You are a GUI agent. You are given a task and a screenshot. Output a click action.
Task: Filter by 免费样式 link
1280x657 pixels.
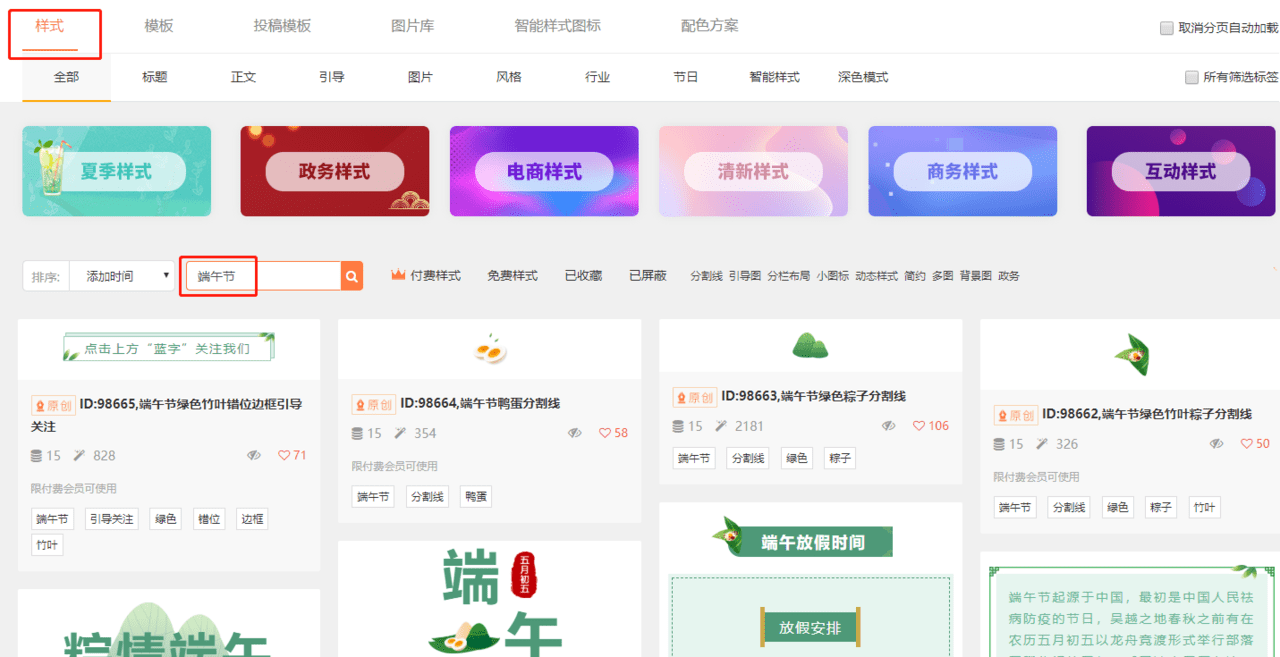coord(512,276)
